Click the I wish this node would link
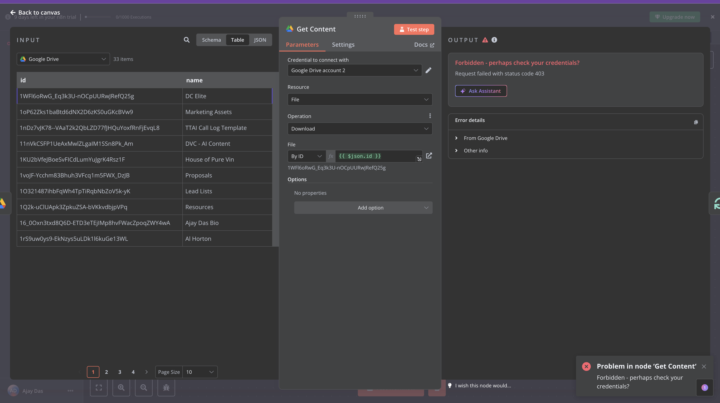This screenshot has height=403, width=720. [483, 386]
